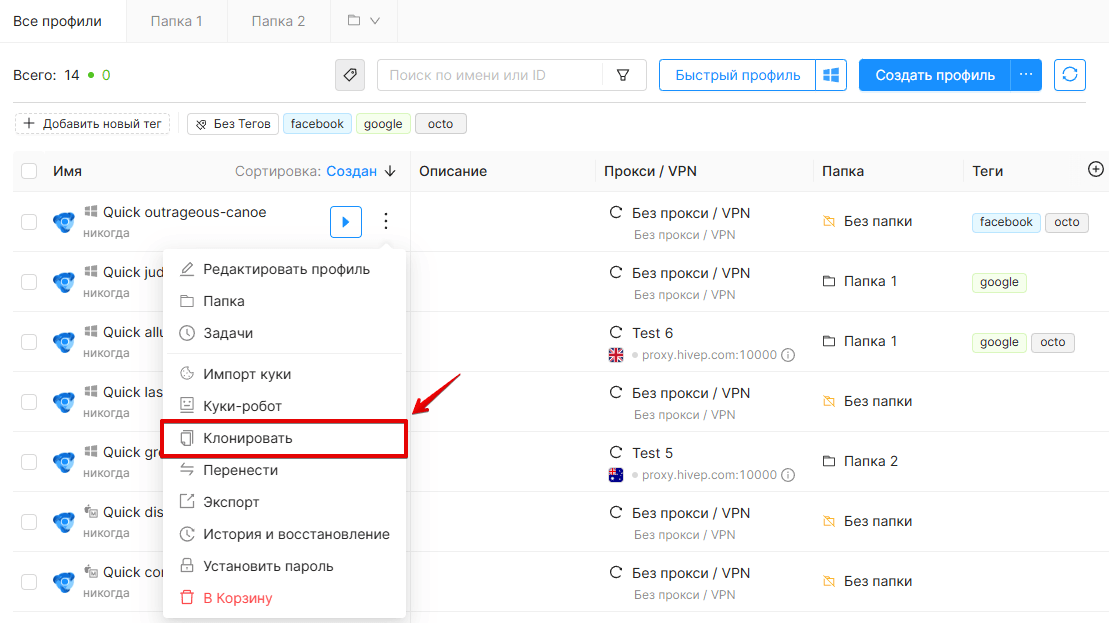Screen dimensions: 1109x623
Task: Tick the checkbox for the Quick las profile
Action: (x=29, y=402)
